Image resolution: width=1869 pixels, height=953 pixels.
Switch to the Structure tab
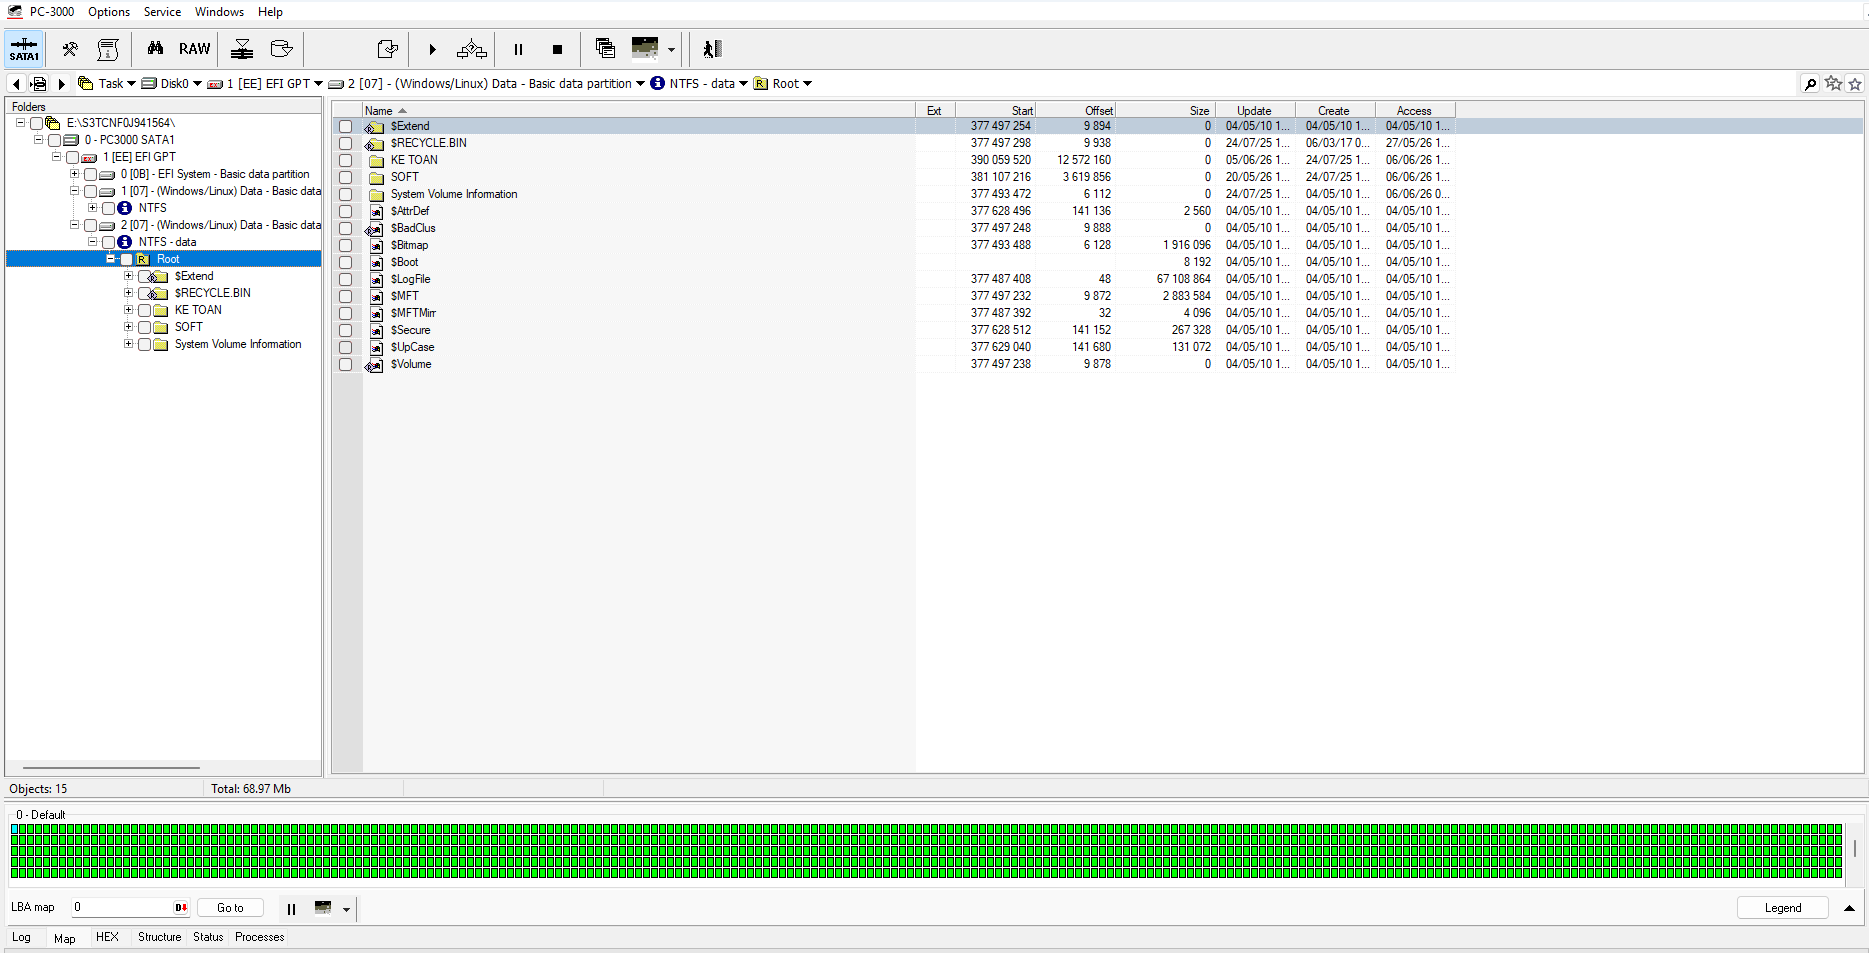point(160,937)
